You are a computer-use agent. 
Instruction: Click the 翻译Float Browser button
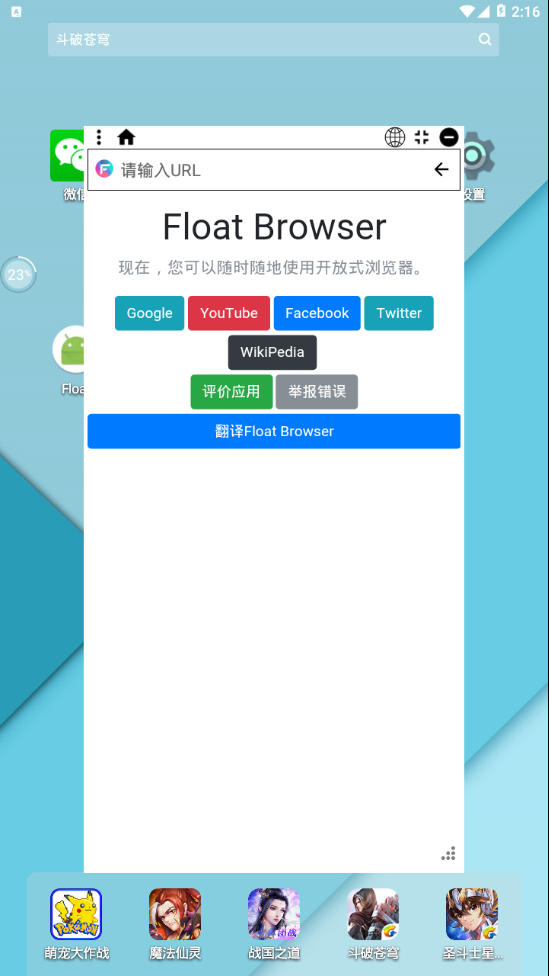[274, 431]
